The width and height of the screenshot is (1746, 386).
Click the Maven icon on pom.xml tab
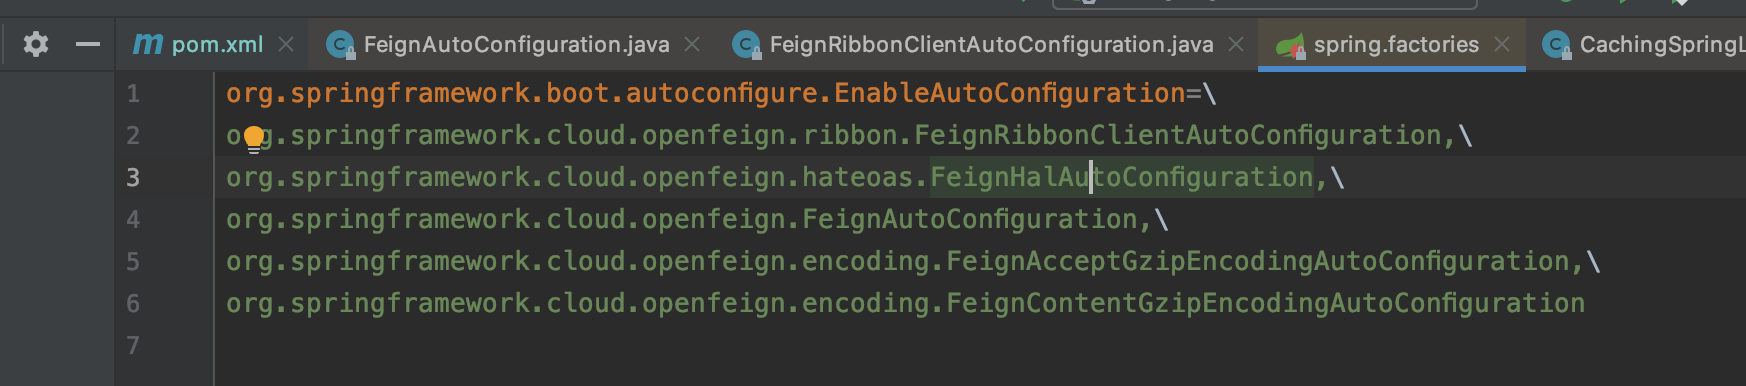[148, 44]
